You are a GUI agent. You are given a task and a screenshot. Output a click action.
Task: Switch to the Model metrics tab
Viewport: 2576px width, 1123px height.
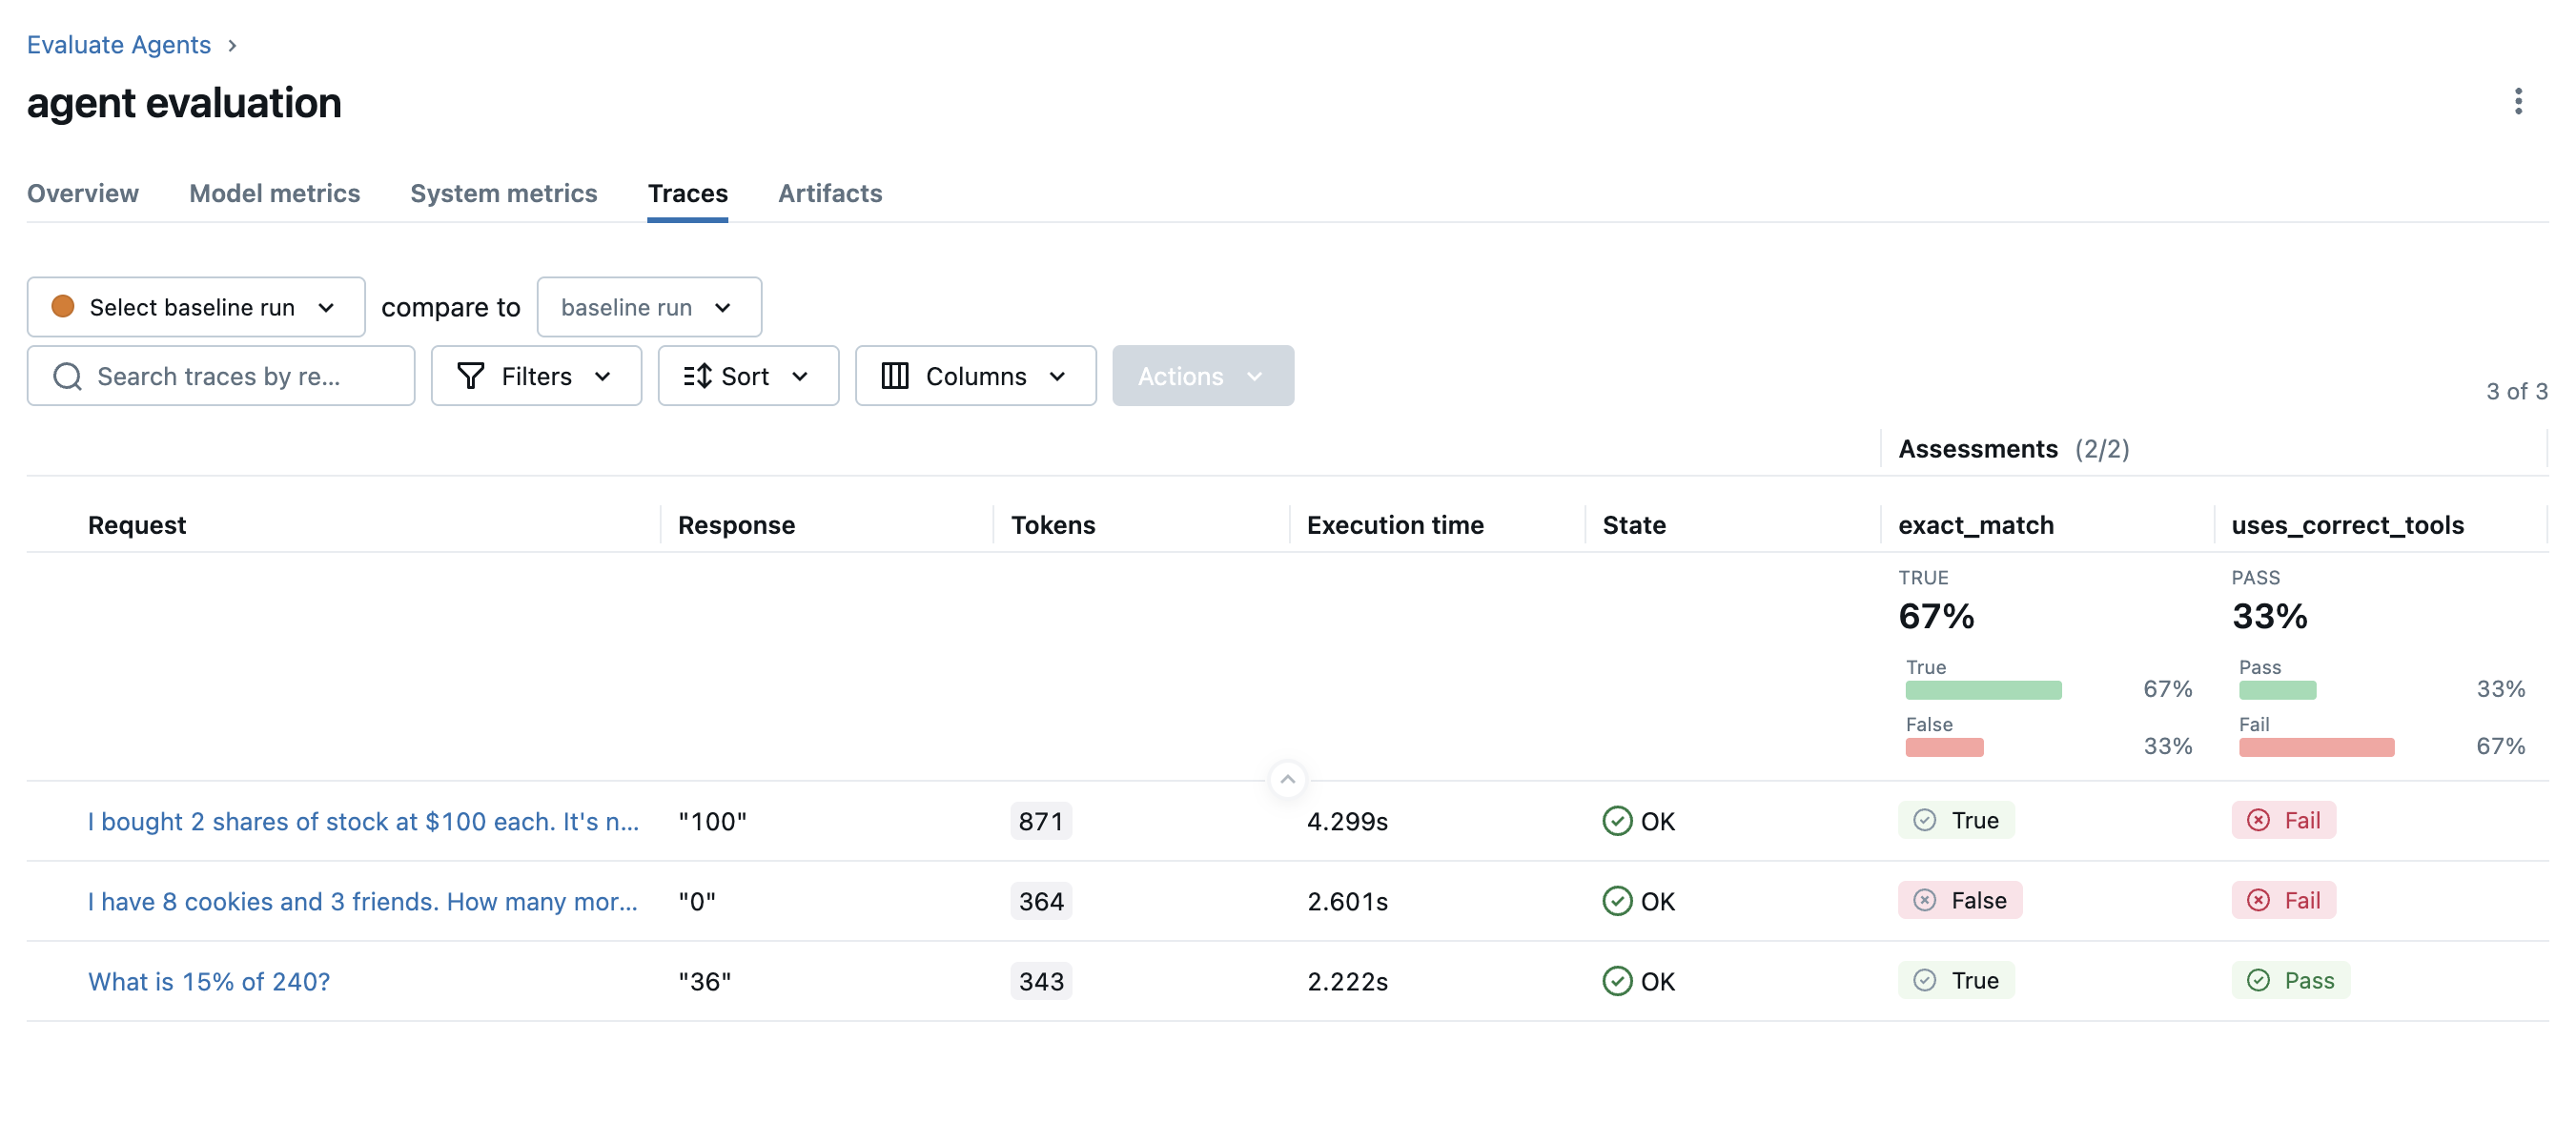point(274,193)
